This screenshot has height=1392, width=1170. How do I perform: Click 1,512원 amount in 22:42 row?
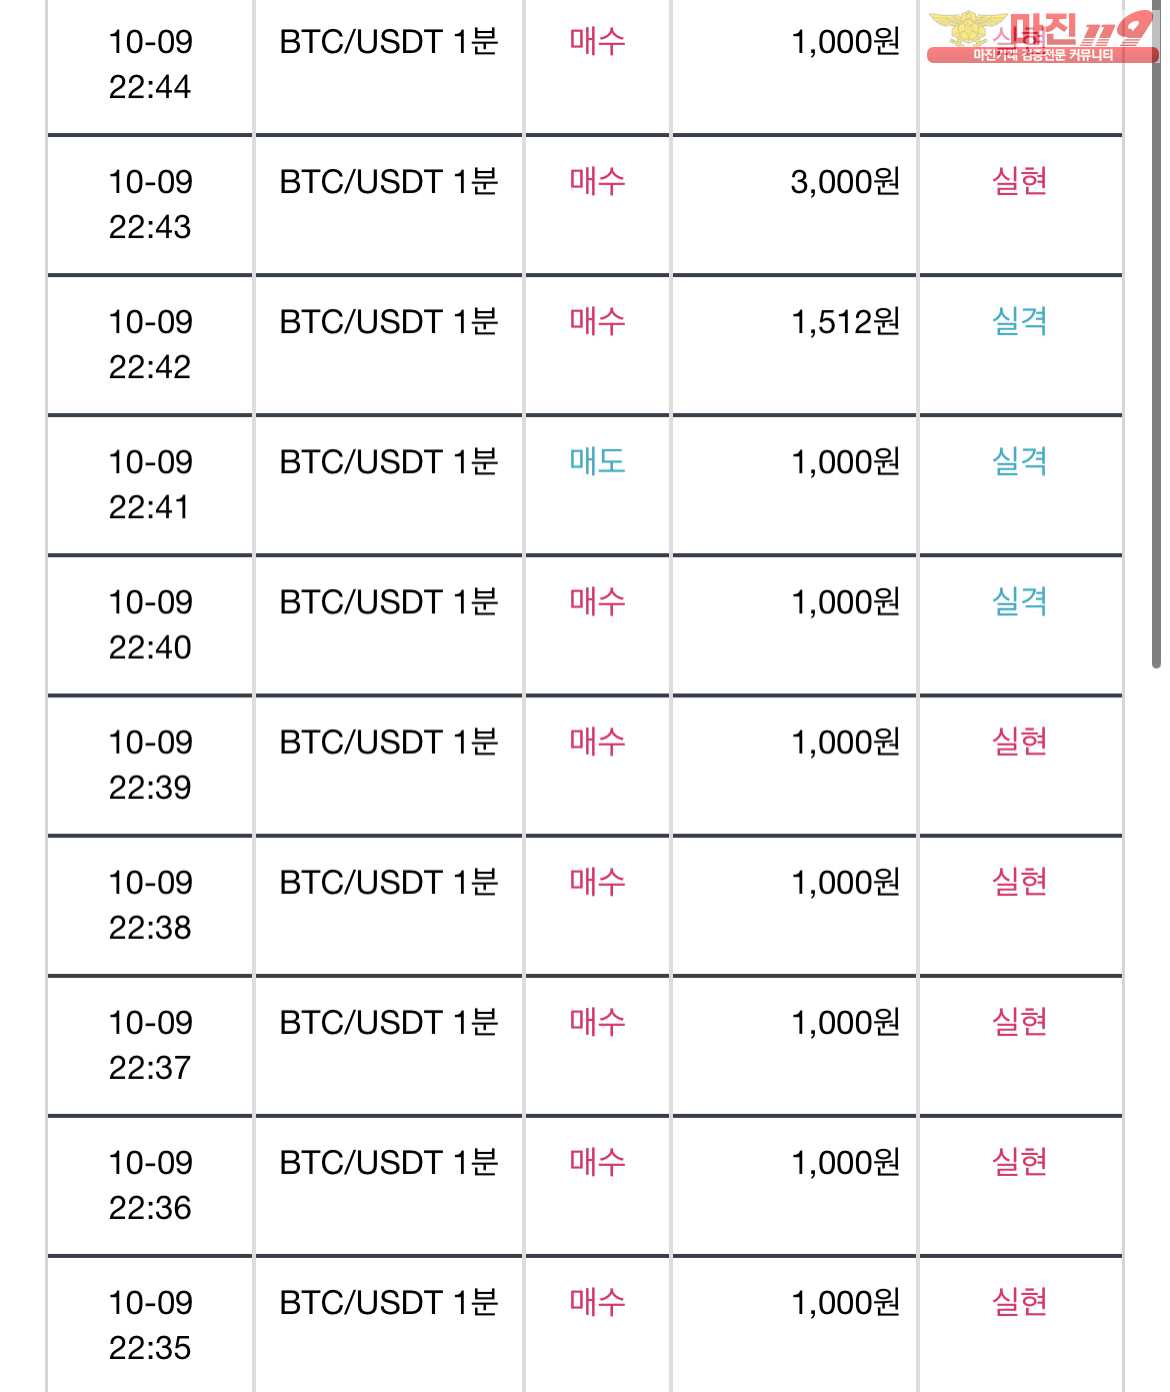coord(845,322)
